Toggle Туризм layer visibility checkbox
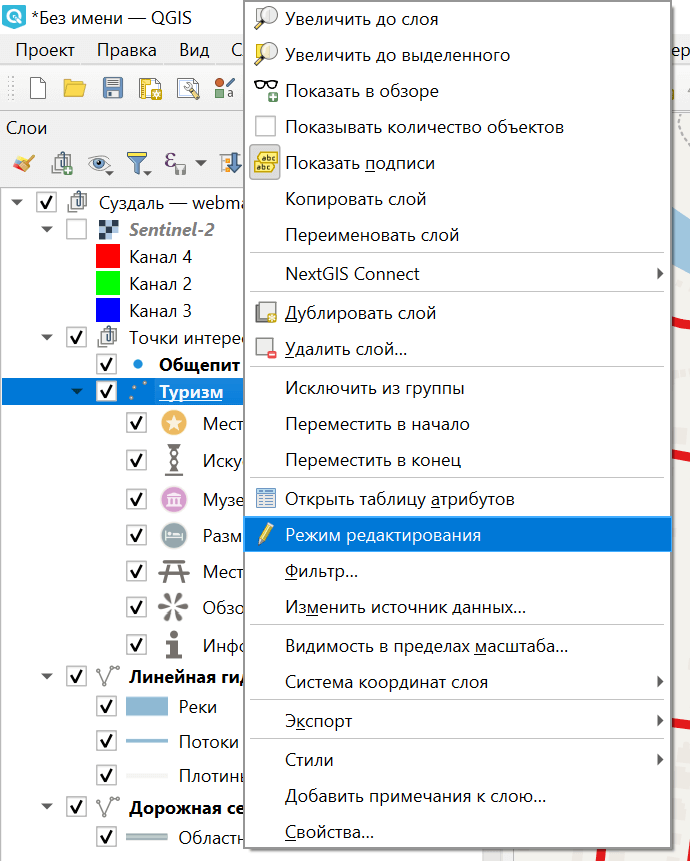The image size is (690, 861). 106,392
